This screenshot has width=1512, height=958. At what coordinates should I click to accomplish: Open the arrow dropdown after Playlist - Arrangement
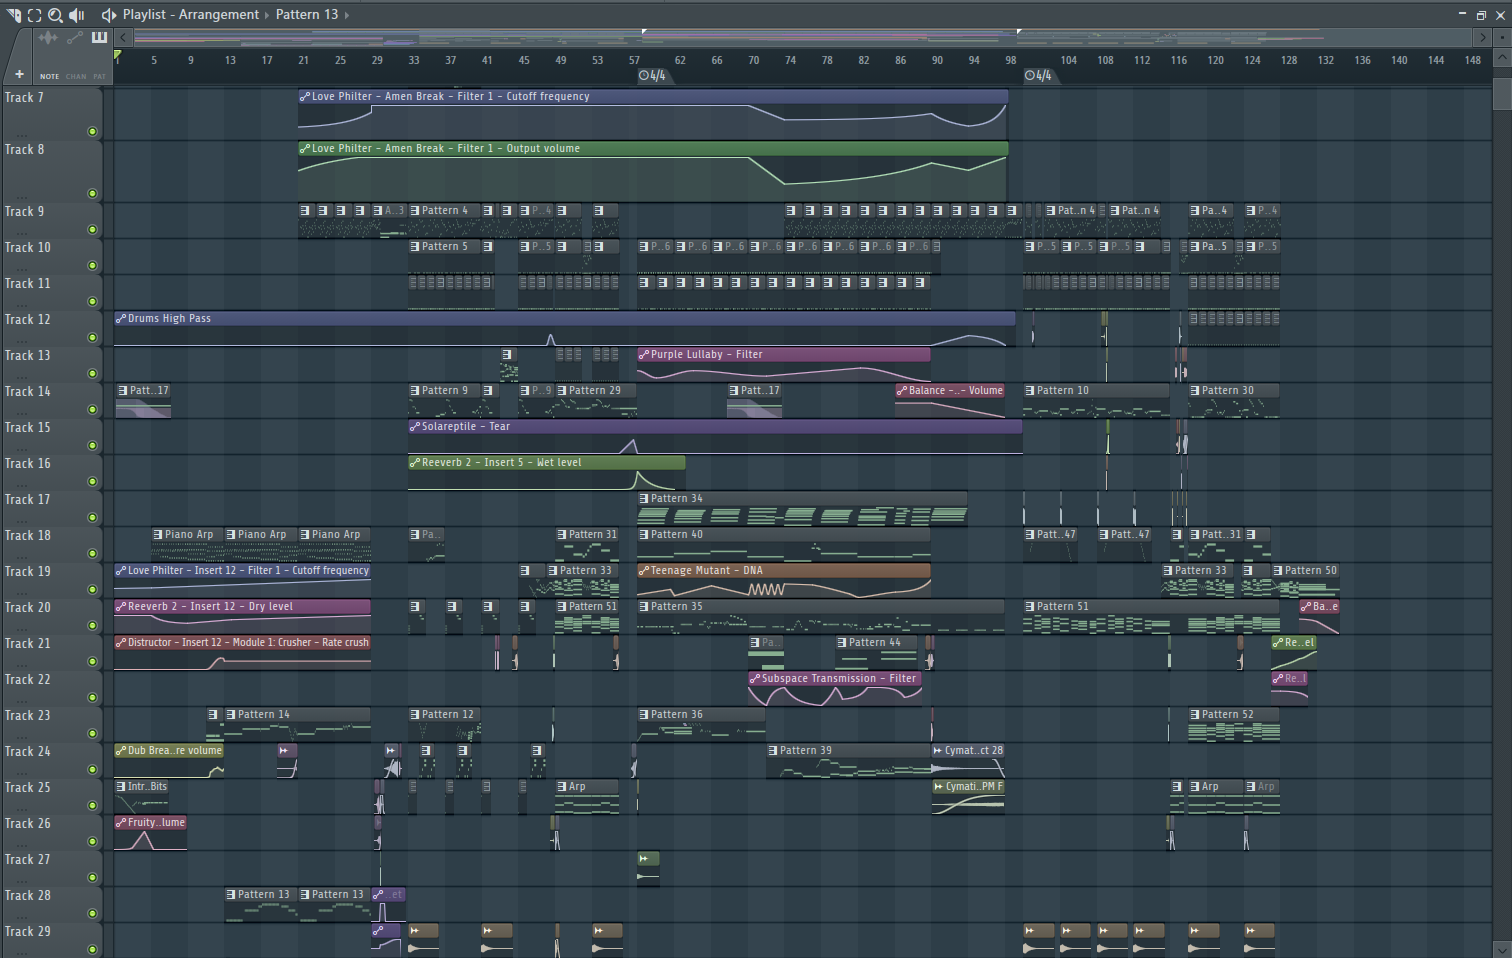click(267, 15)
